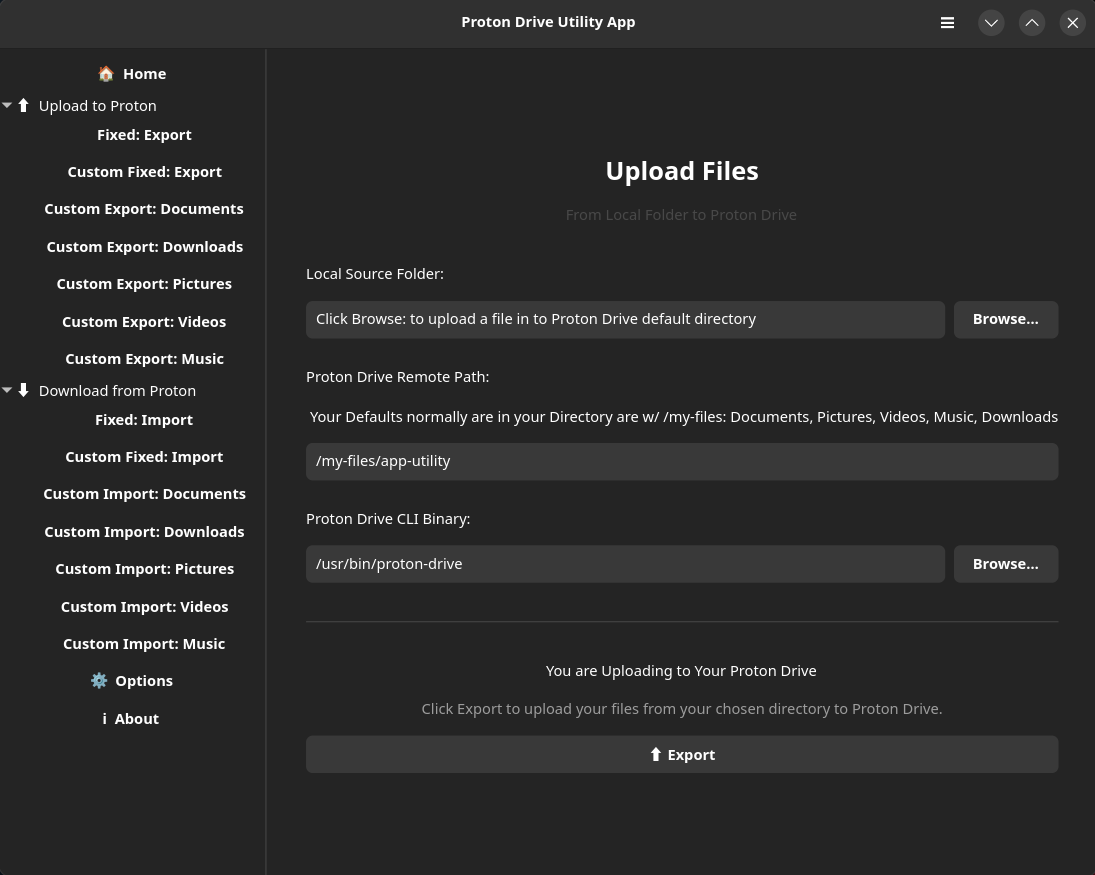Viewport: 1095px width, 875px height.
Task: Open Custom Export: Pictures
Action: [x=144, y=284]
